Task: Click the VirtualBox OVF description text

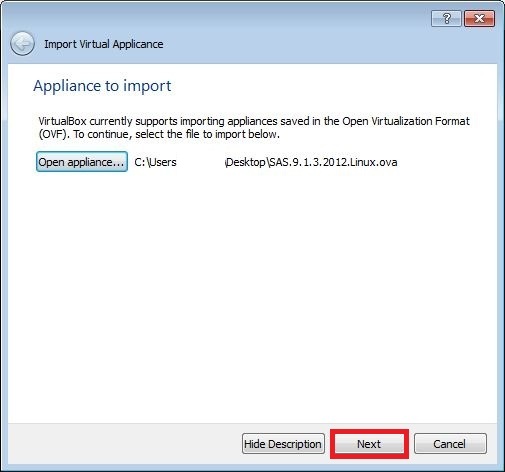Action: [254, 127]
